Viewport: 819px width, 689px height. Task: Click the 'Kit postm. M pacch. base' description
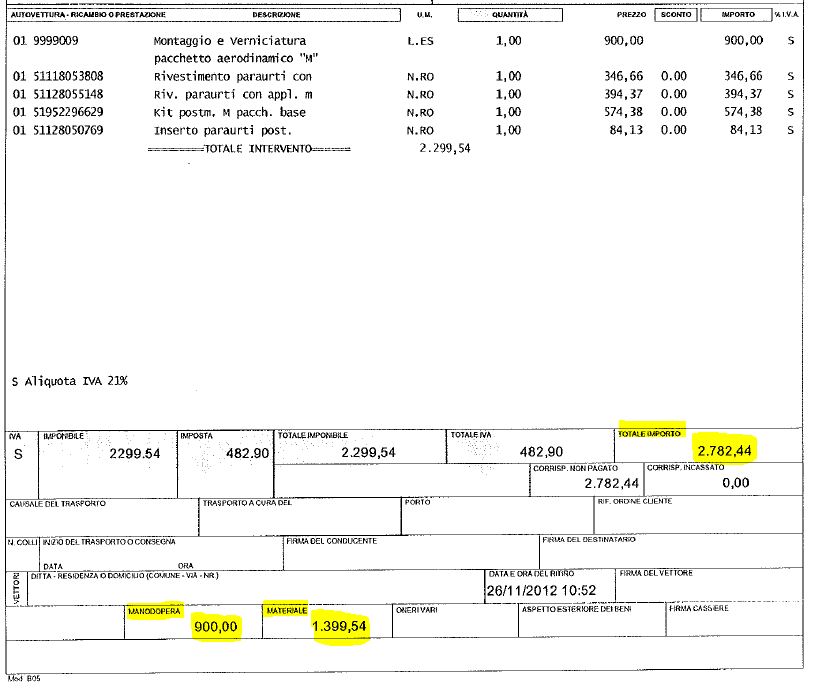coord(229,113)
